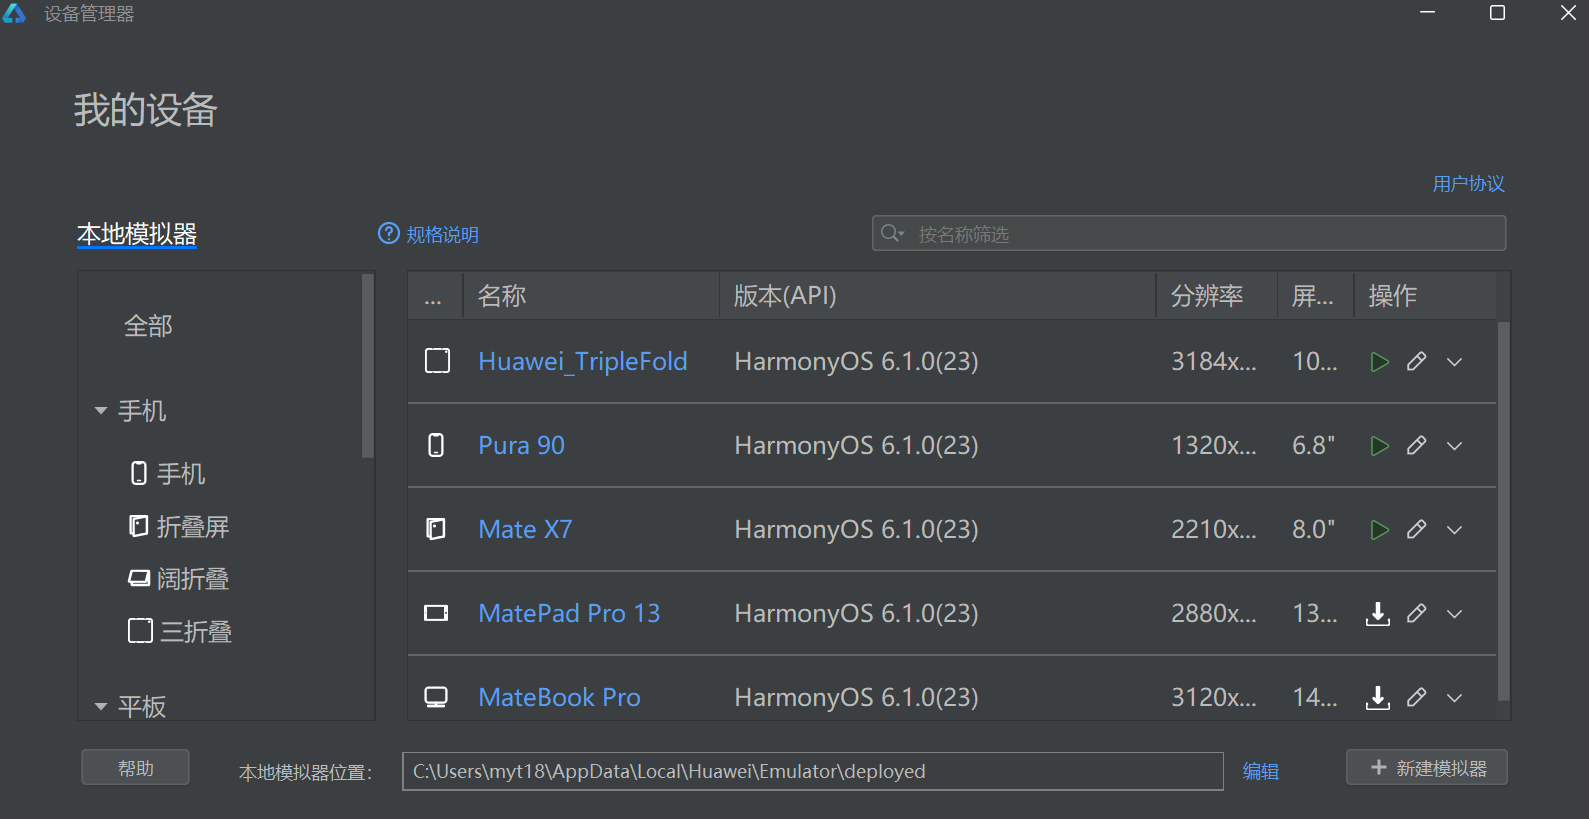Edit the MatePad Pro 13 settings

click(1416, 614)
